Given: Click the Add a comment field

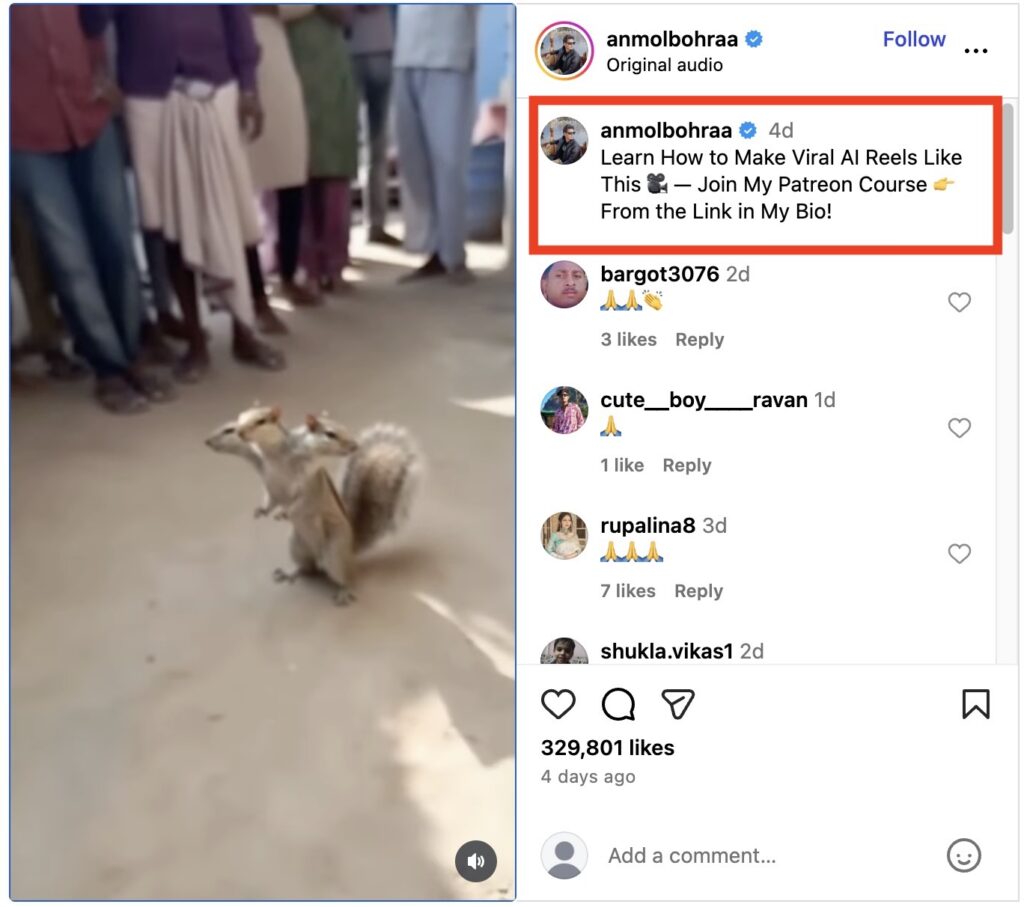Looking at the screenshot, I should pyautogui.click(x=760, y=856).
